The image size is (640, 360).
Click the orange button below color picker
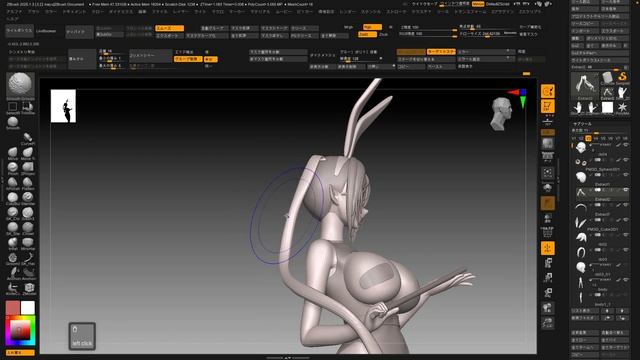pyautogui.click(x=20, y=352)
